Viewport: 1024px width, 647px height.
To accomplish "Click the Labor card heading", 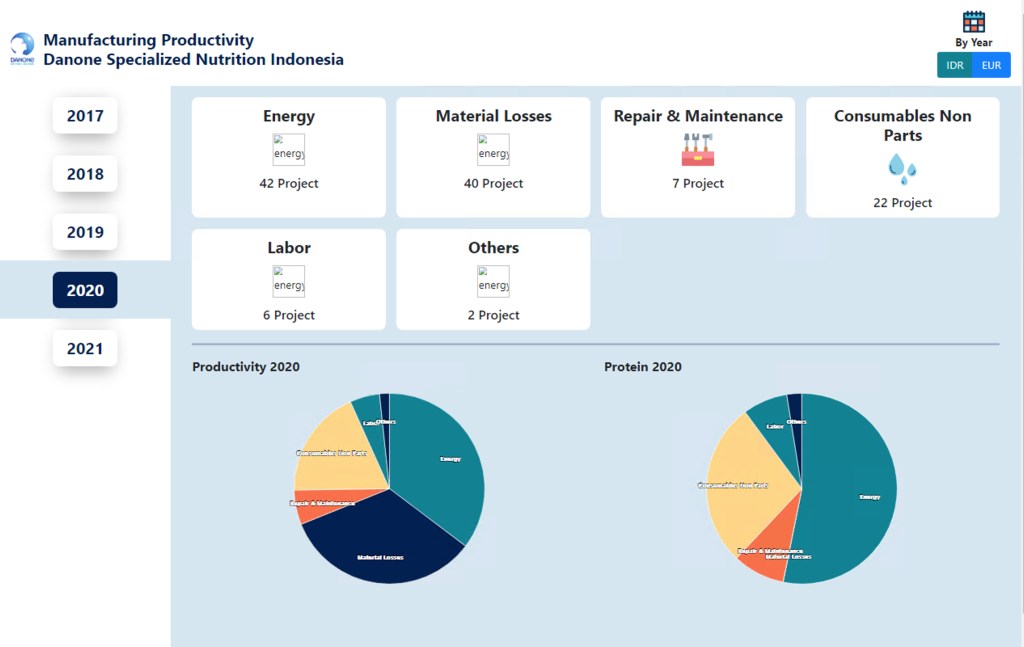I will click(x=289, y=247).
